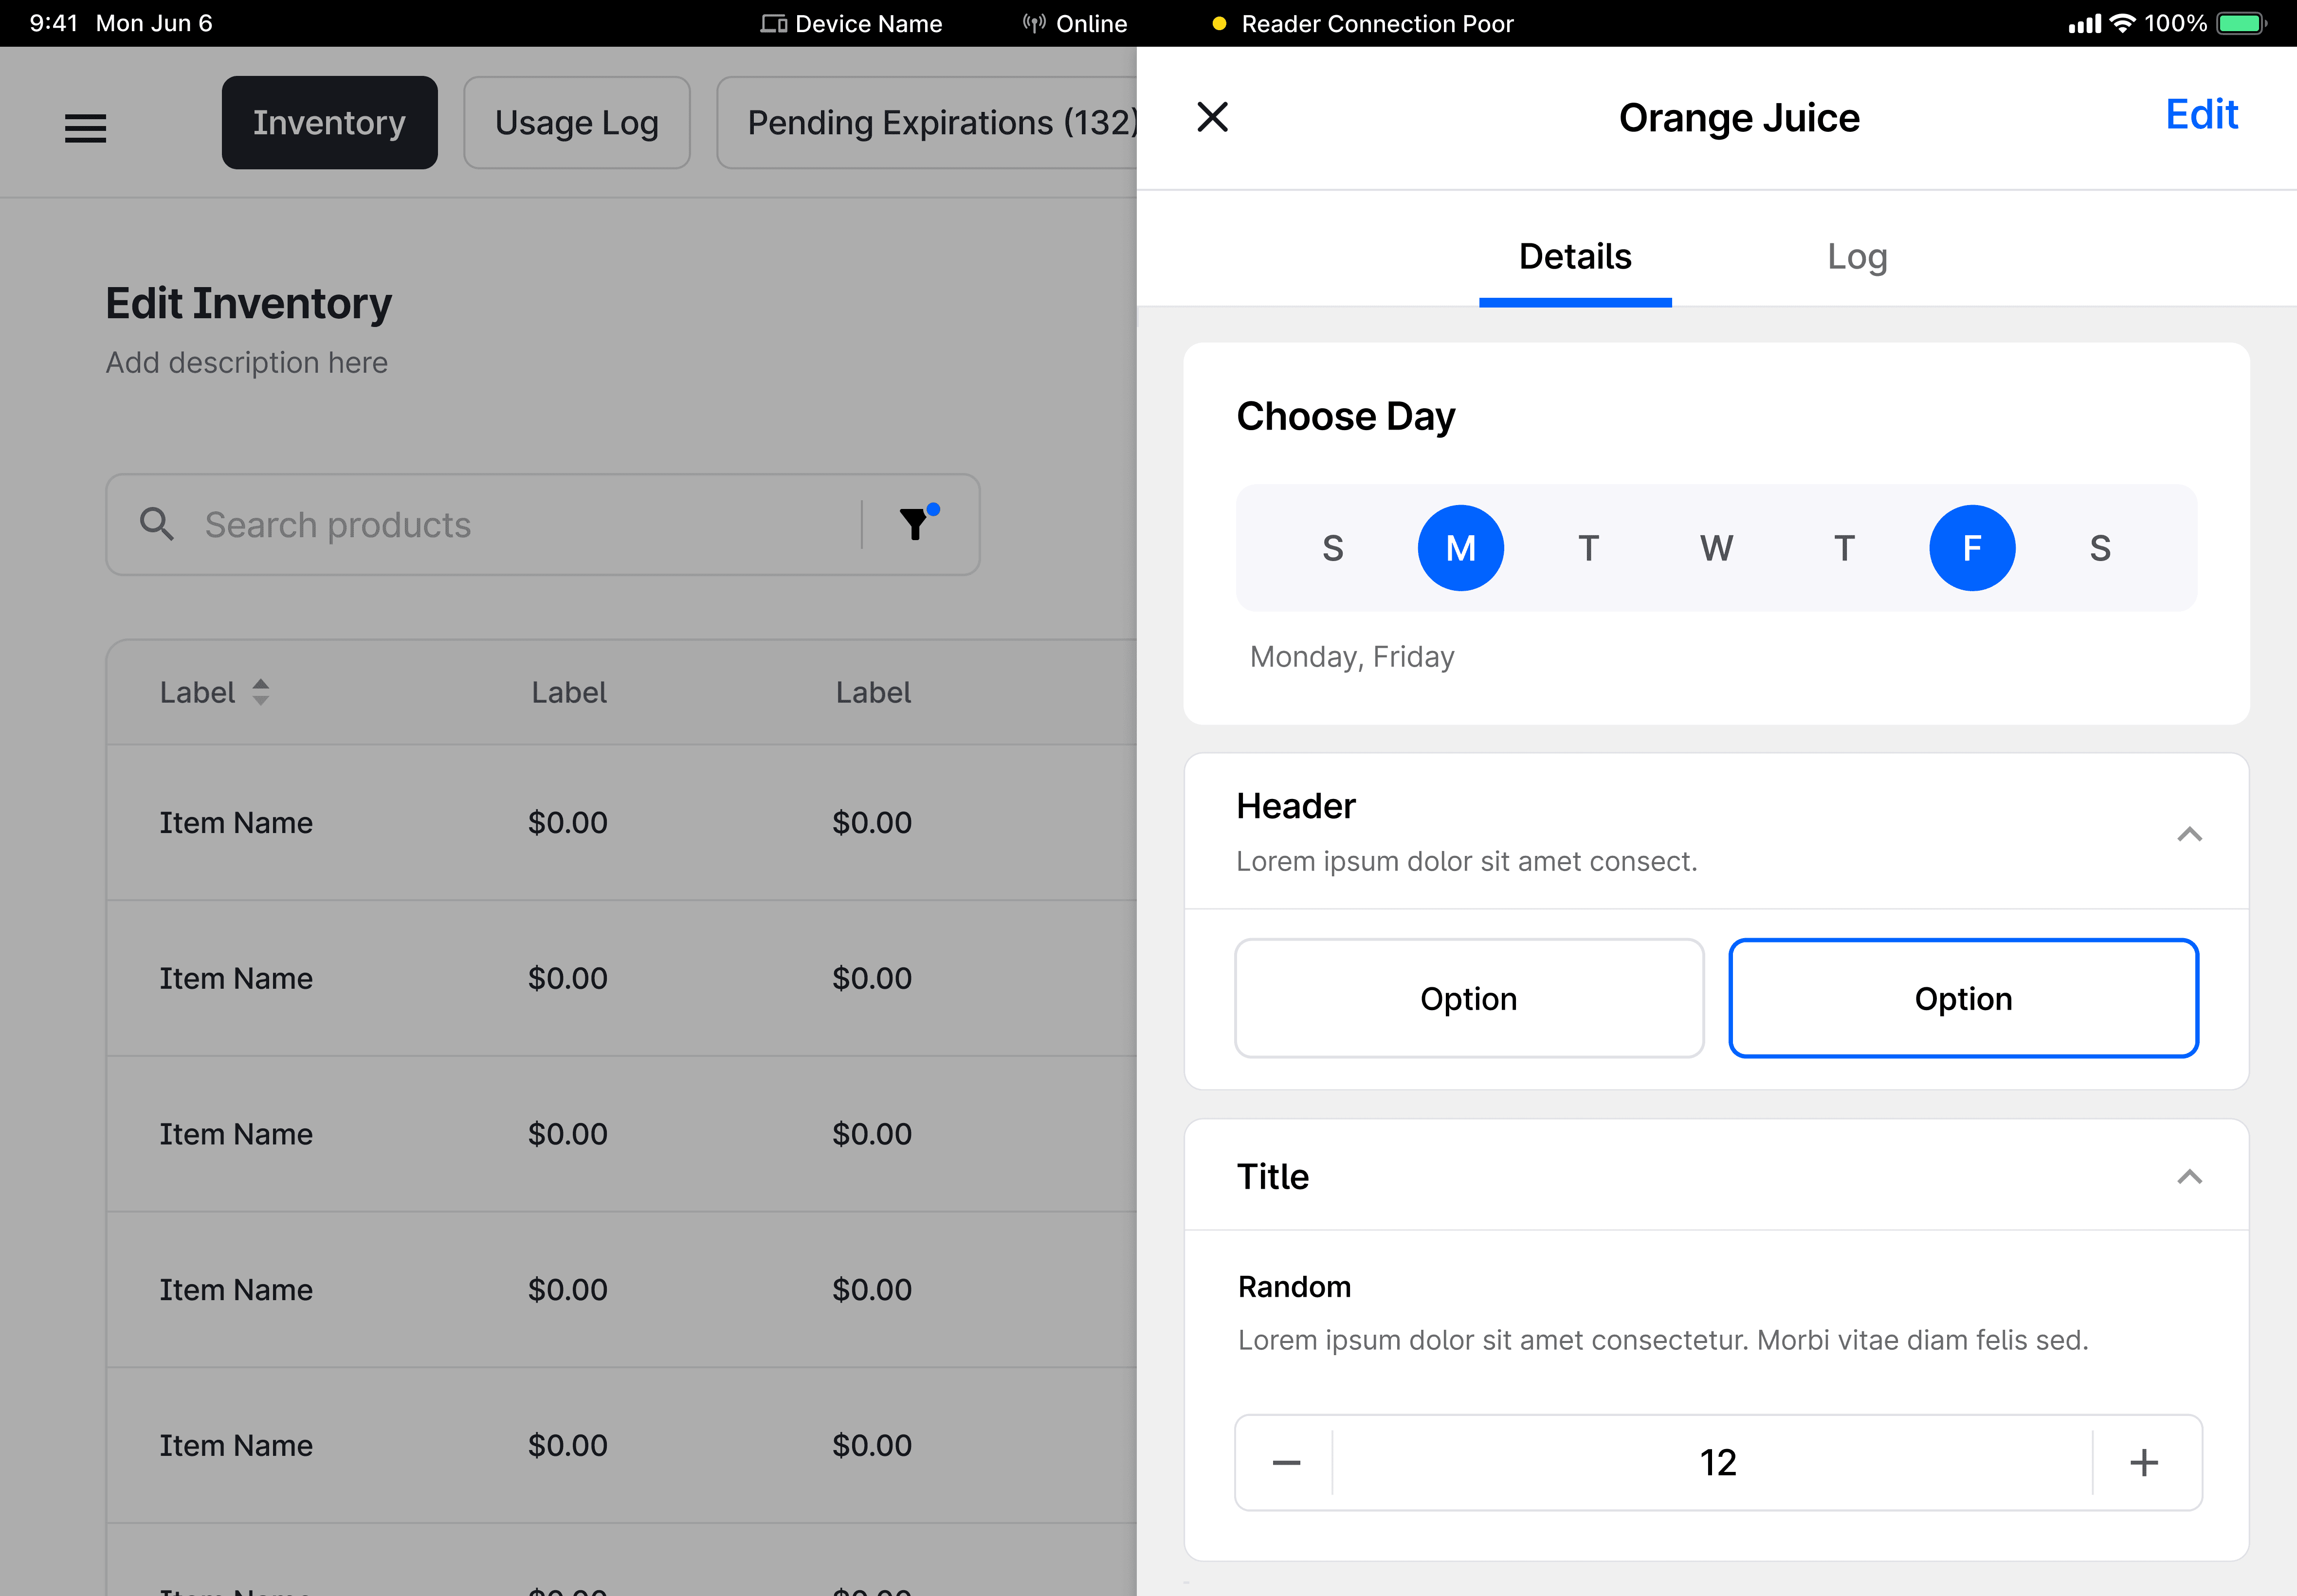Viewport: 2297px width, 1596px height.
Task: Increase quantity with the plus icon
Action: point(2143,1462)
